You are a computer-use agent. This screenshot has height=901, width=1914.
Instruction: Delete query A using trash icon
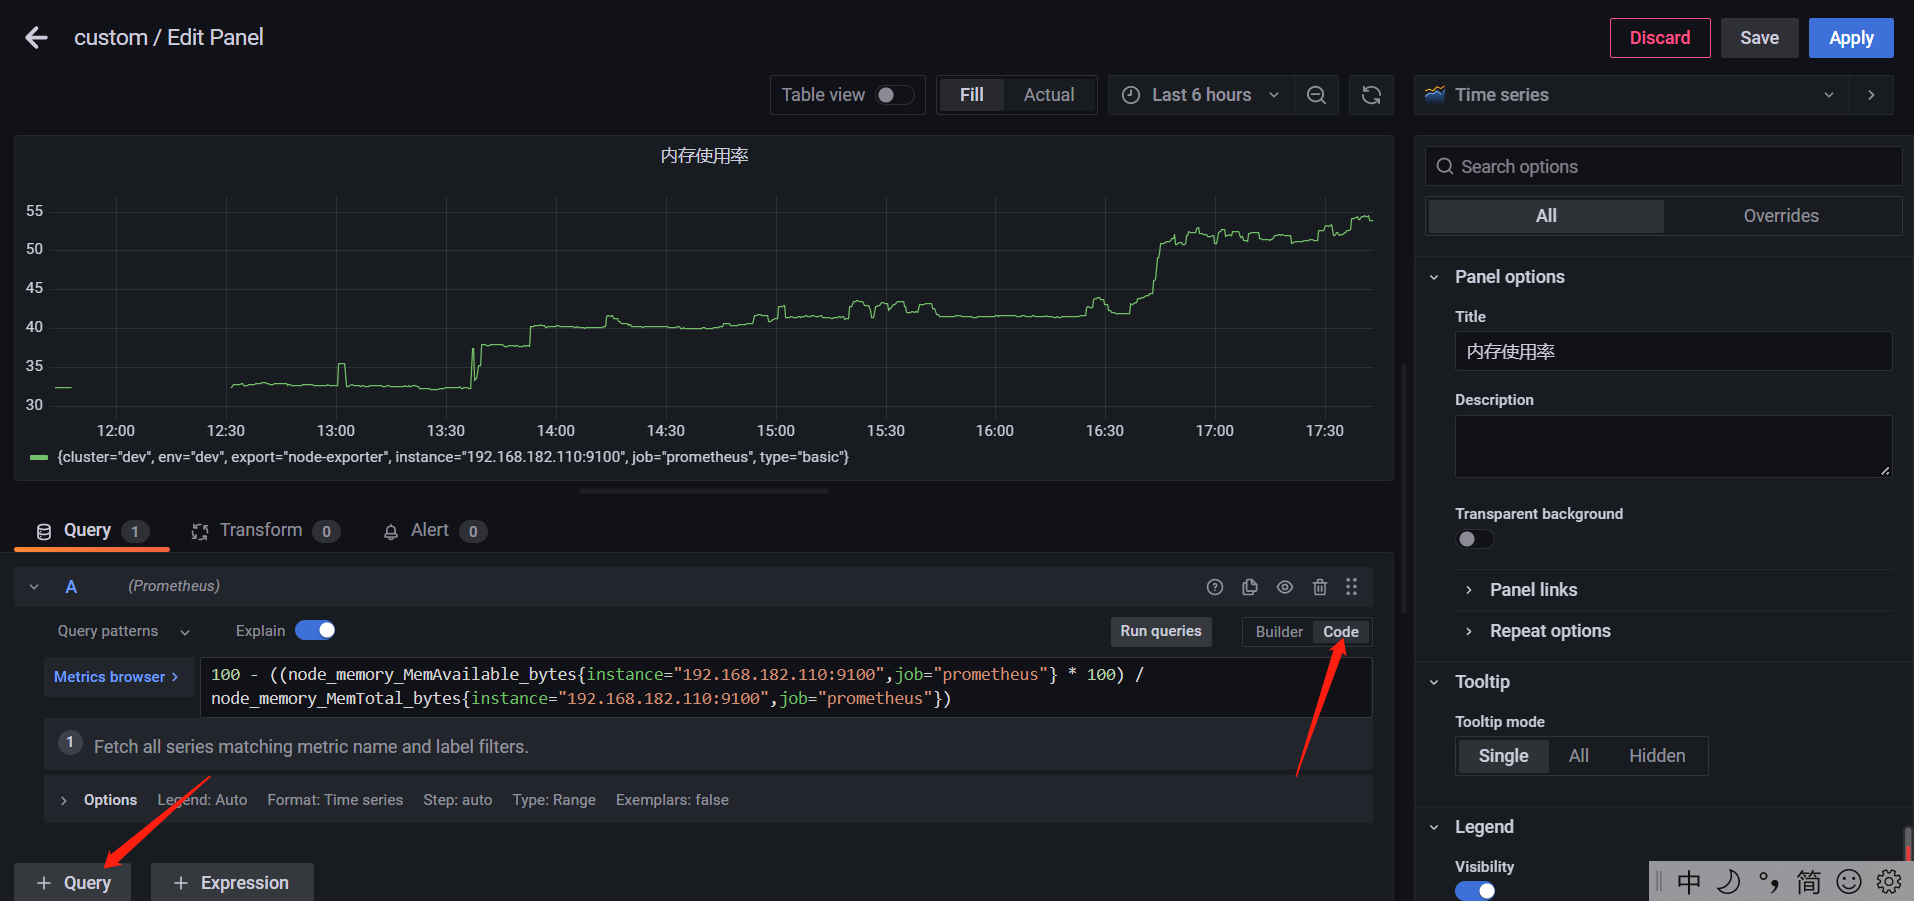[1320, 587]
